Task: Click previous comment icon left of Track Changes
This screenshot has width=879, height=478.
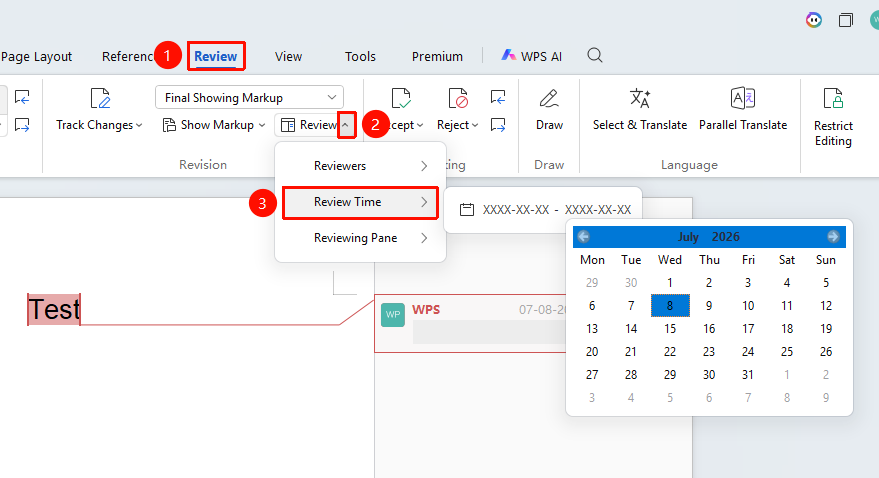Action: tap(22, 97)
